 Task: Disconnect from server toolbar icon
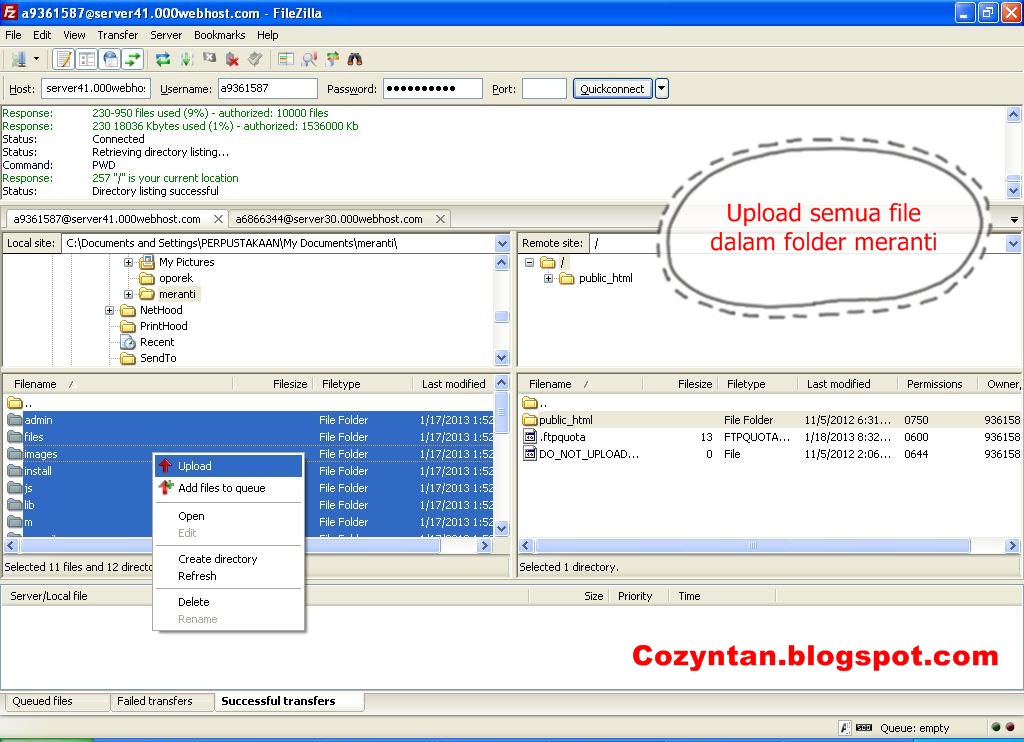[x=232, y=59]
